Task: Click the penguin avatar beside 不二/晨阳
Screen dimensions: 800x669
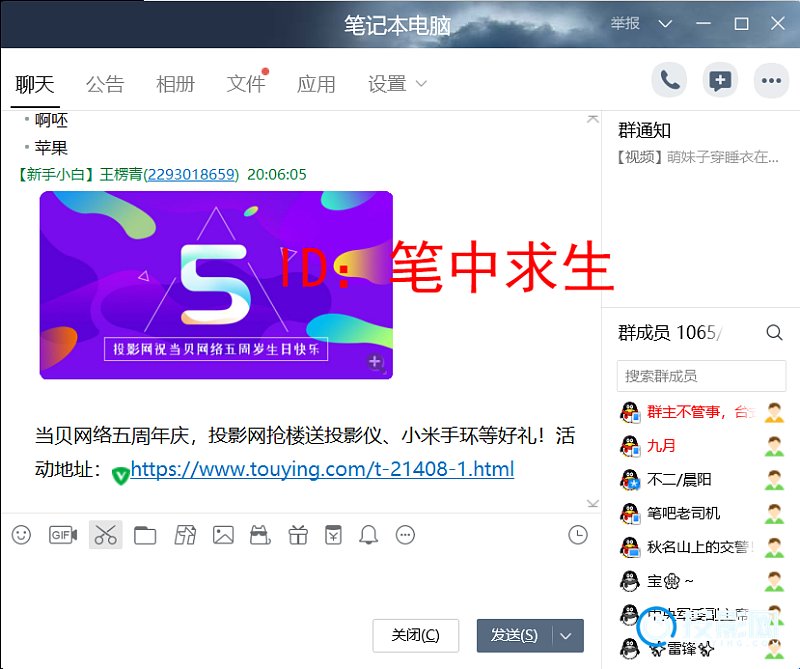Action: [630, 480]
